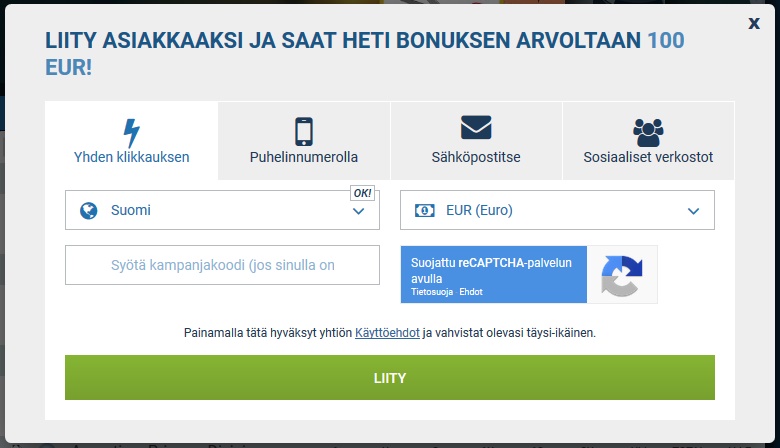Click the mobile phone icon

tap(304, 131)
